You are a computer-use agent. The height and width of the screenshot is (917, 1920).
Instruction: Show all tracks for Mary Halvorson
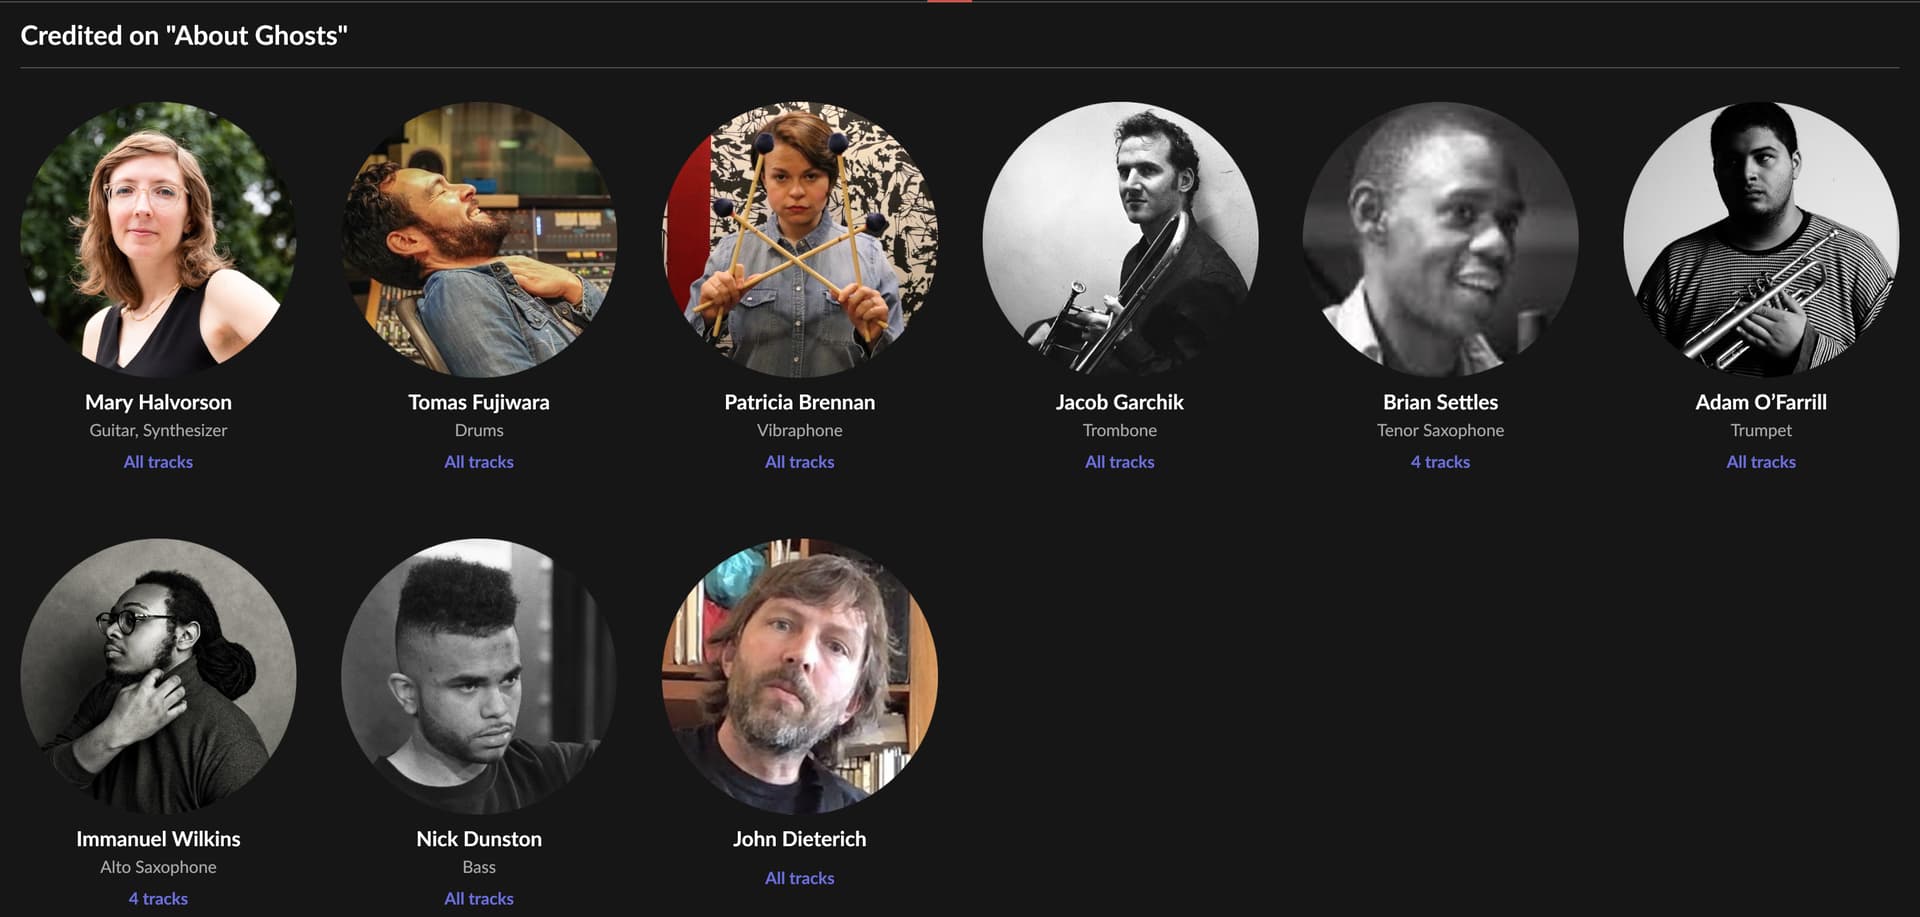tap(158, 462)
